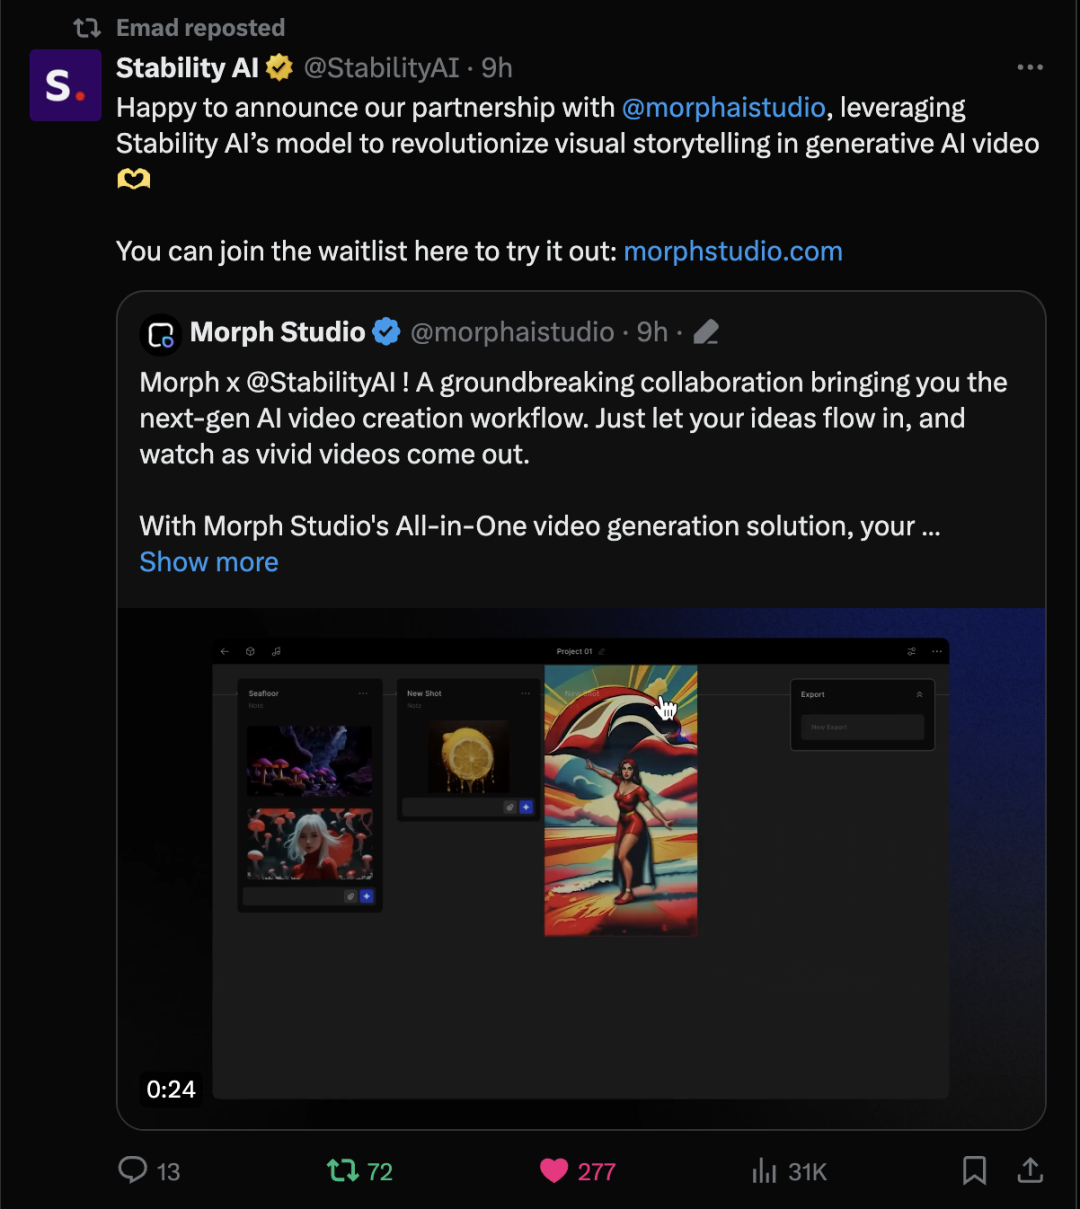This screenshot has width=1080, height=1209.
Task: Click the Emad reposted label
Action: click(x=200, y=28)
